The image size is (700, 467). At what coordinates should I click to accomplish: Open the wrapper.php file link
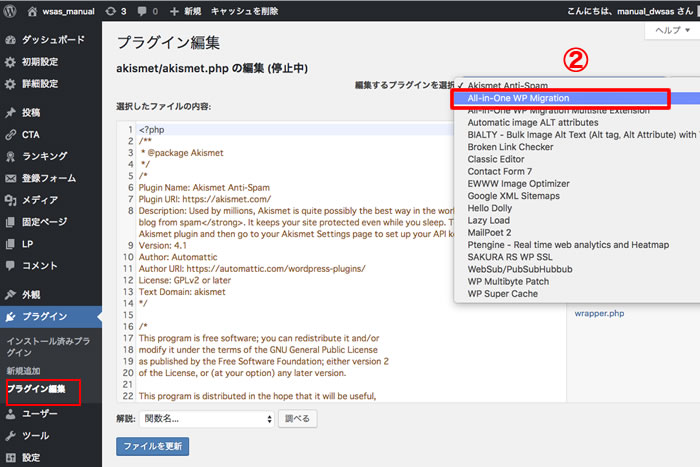[599, 313]
